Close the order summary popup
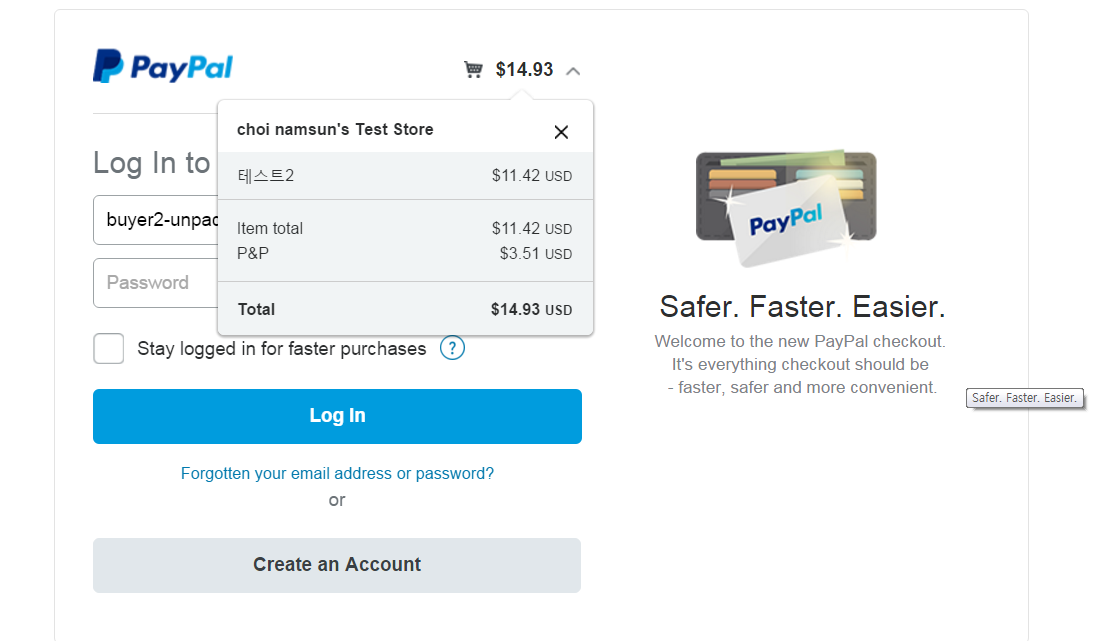 (561, 132)
